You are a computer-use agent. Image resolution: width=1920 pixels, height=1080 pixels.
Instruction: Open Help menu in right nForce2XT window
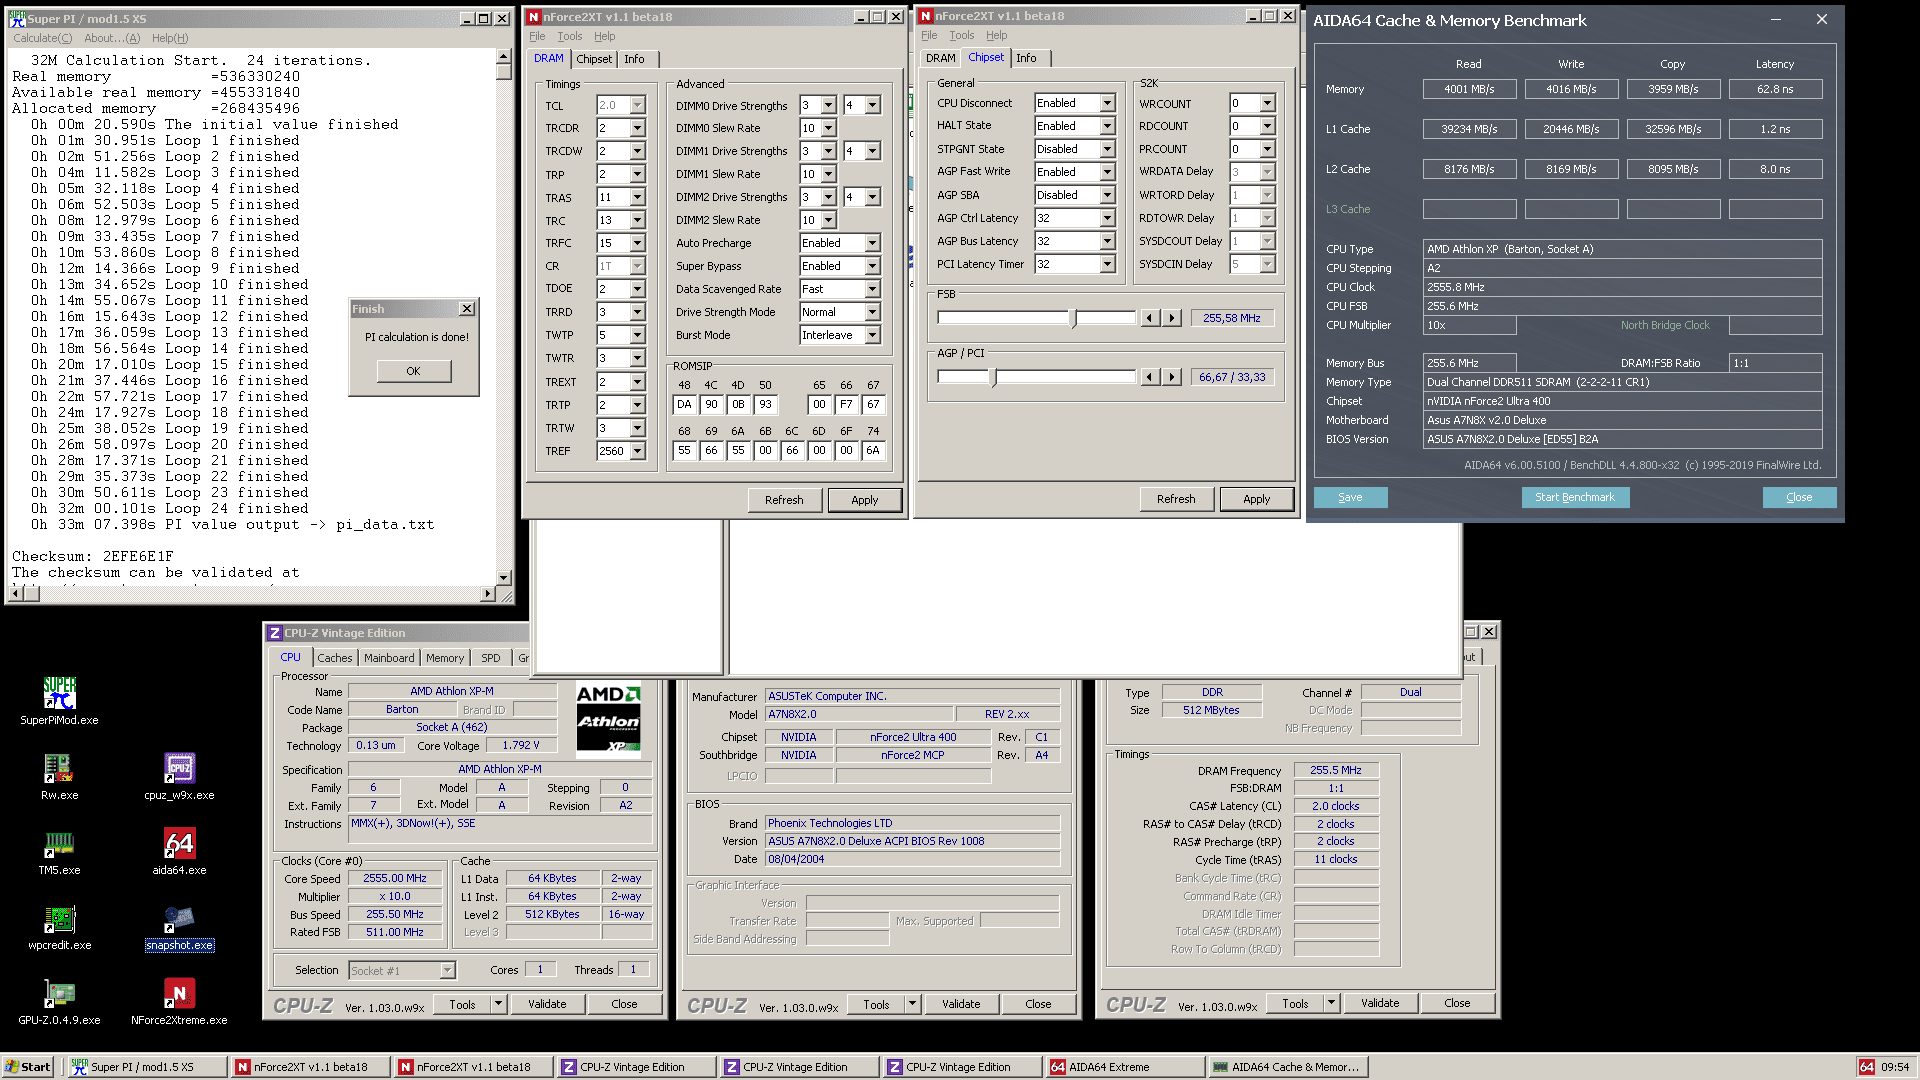pos(997,35)
